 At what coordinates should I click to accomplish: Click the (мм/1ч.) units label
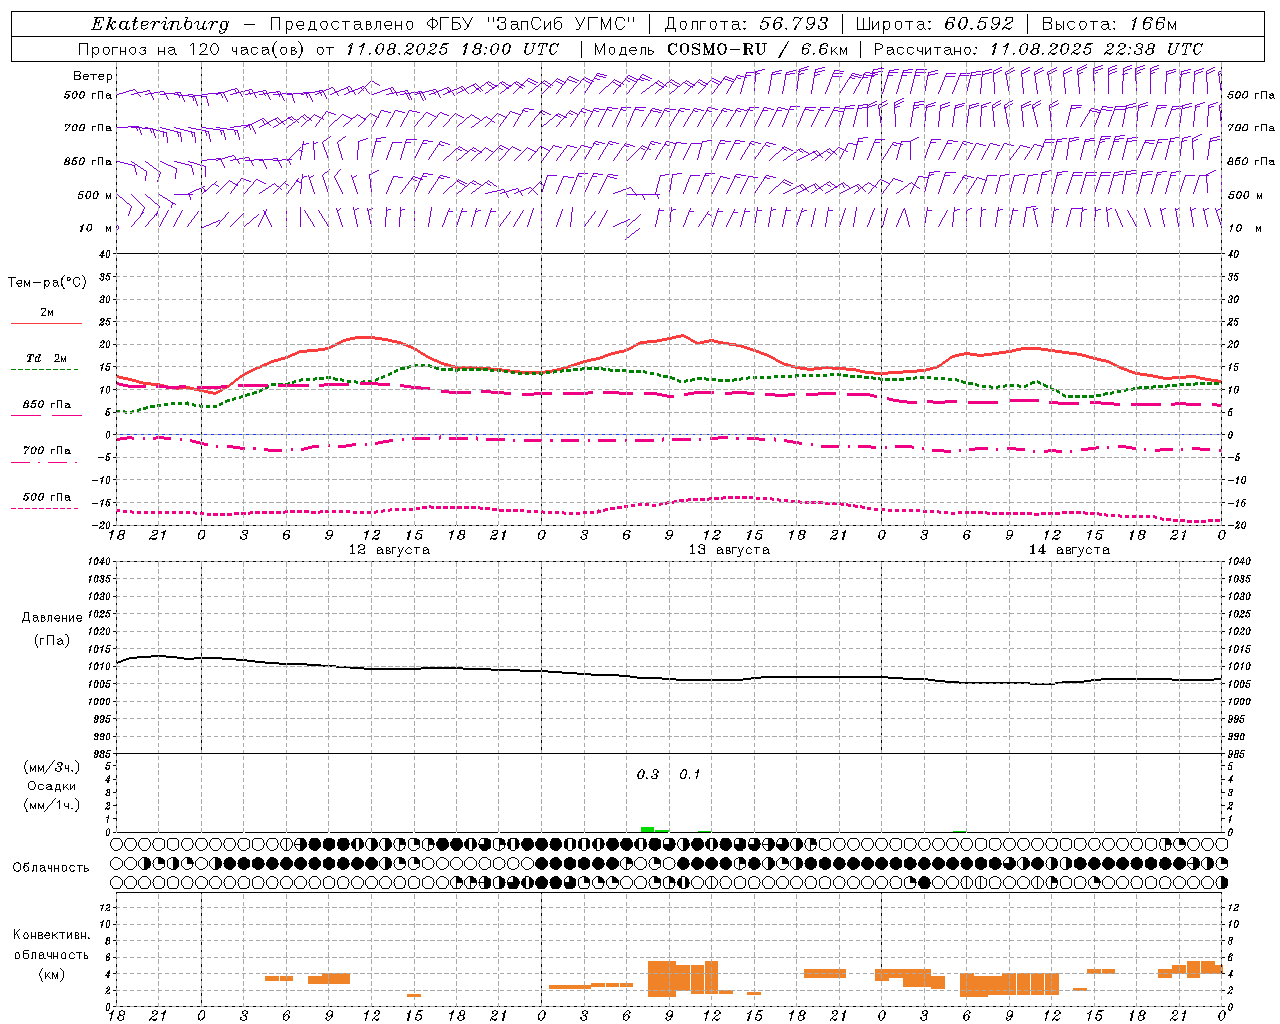(x=52, y=805)
